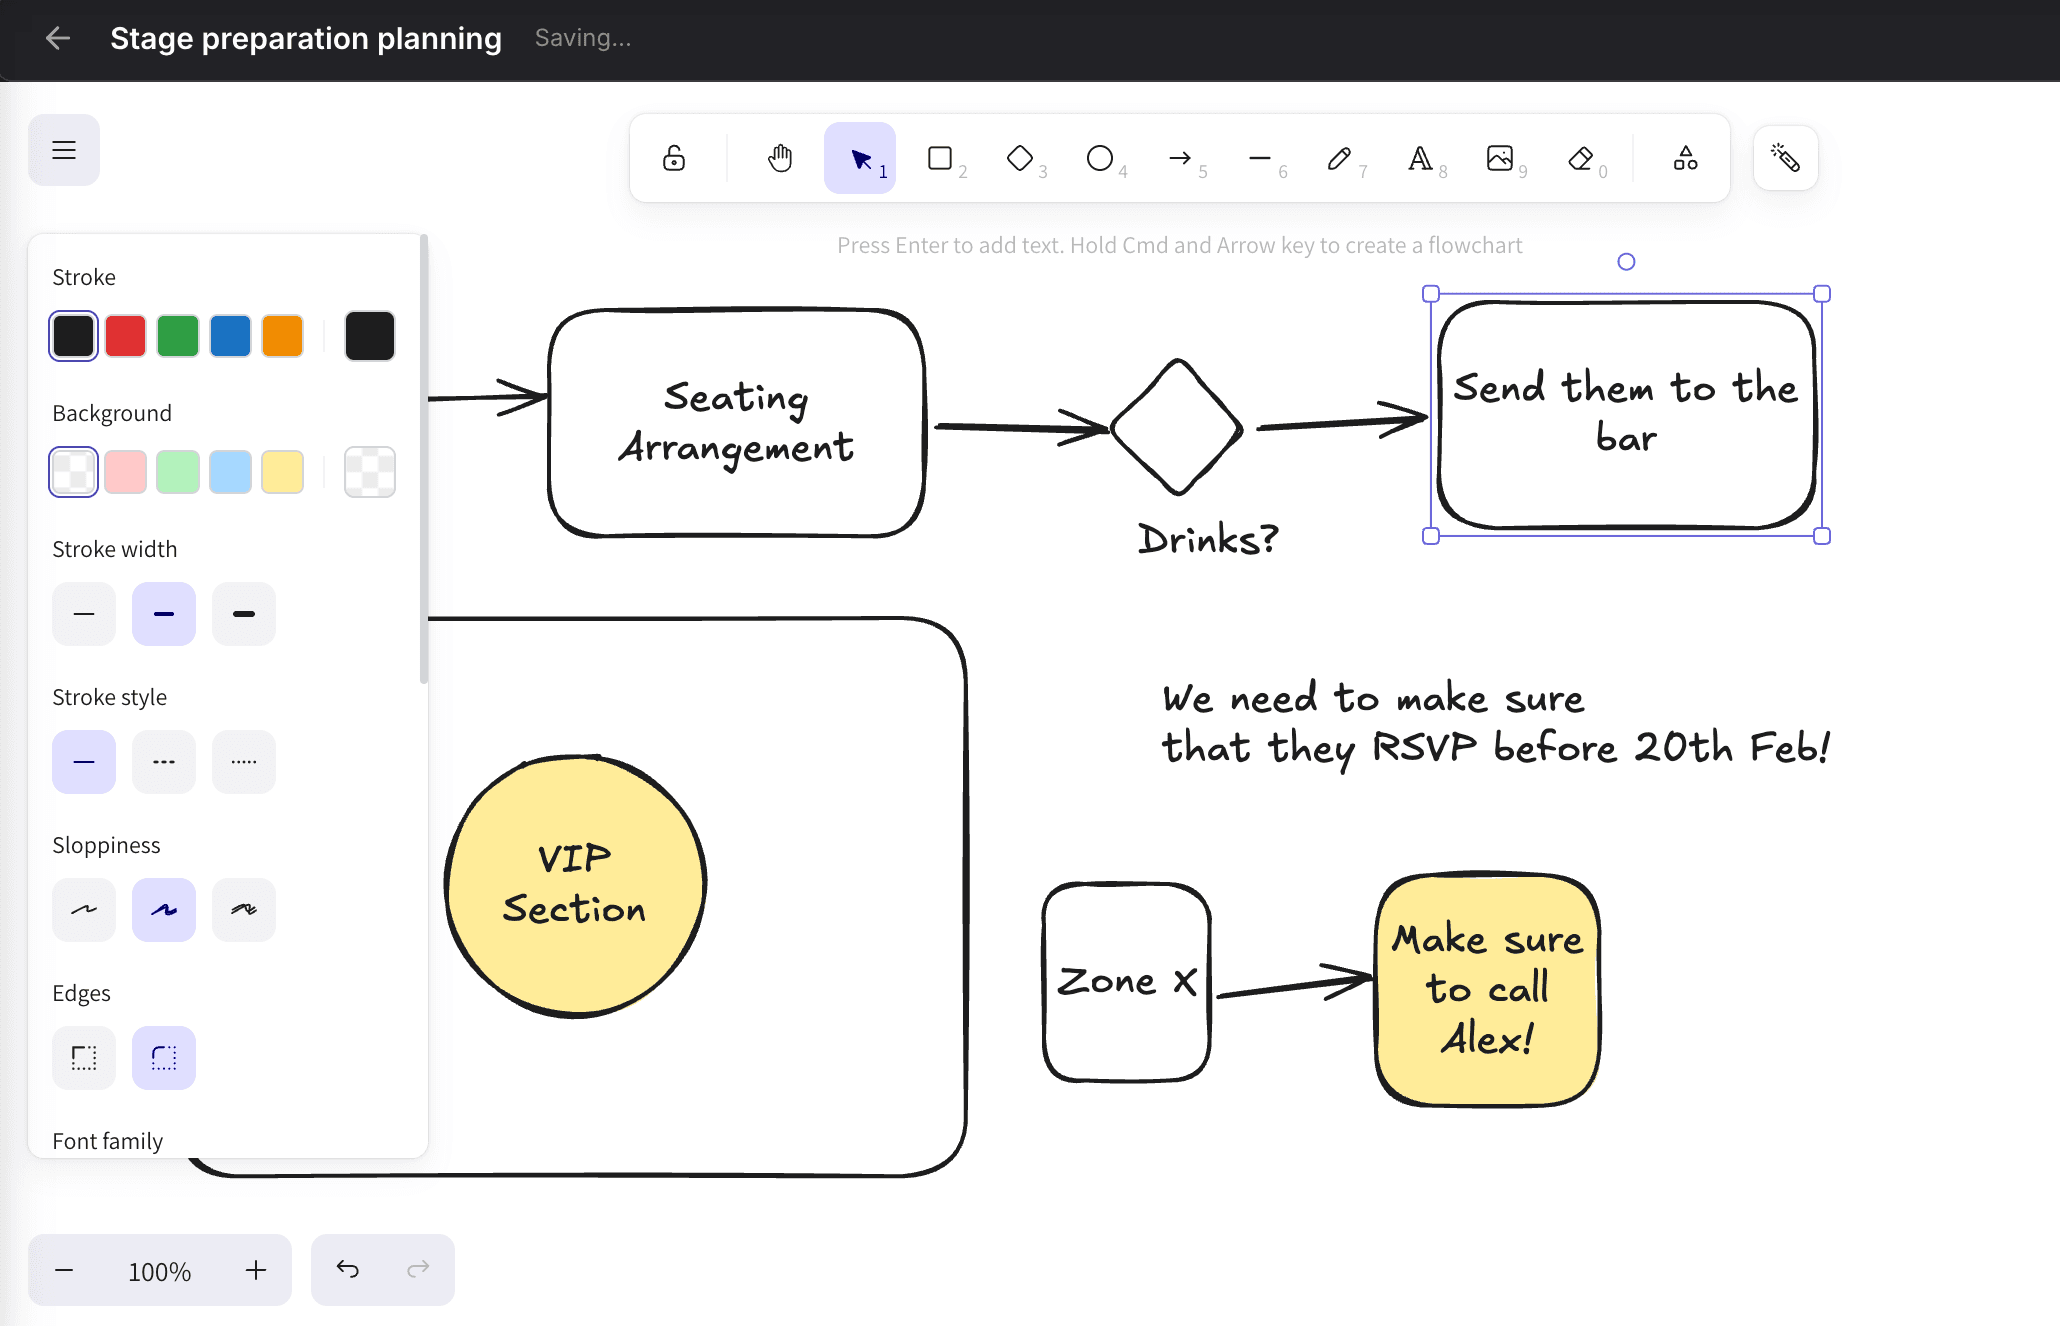Click the back arrow next to Stage preparation planning
Screen dimensions: 2060x1326
[58, 38]
